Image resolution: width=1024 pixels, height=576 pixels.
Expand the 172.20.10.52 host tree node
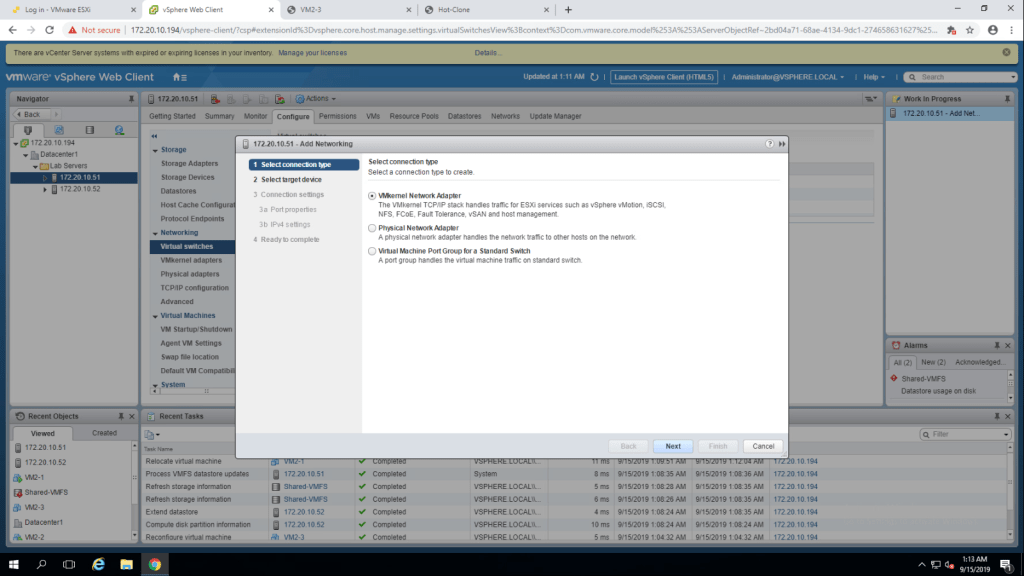click(x=45, y=189)
